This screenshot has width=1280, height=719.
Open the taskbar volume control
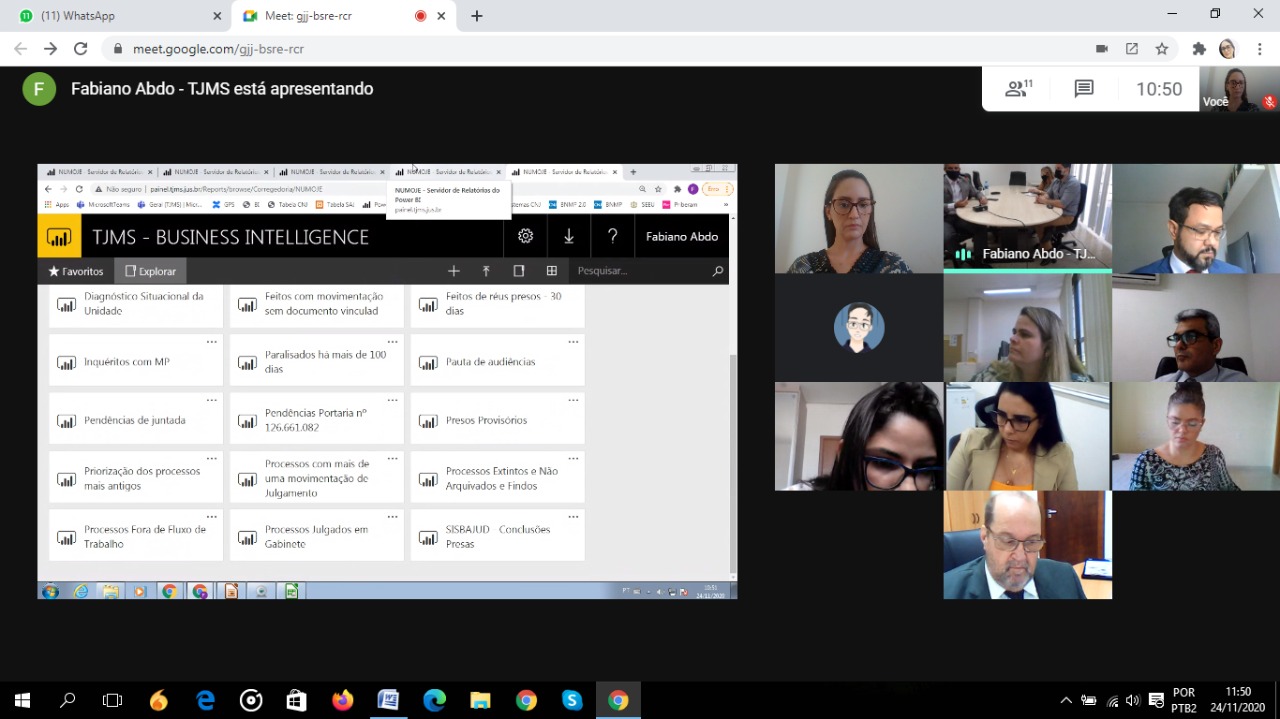click(x=1132, y=701)
